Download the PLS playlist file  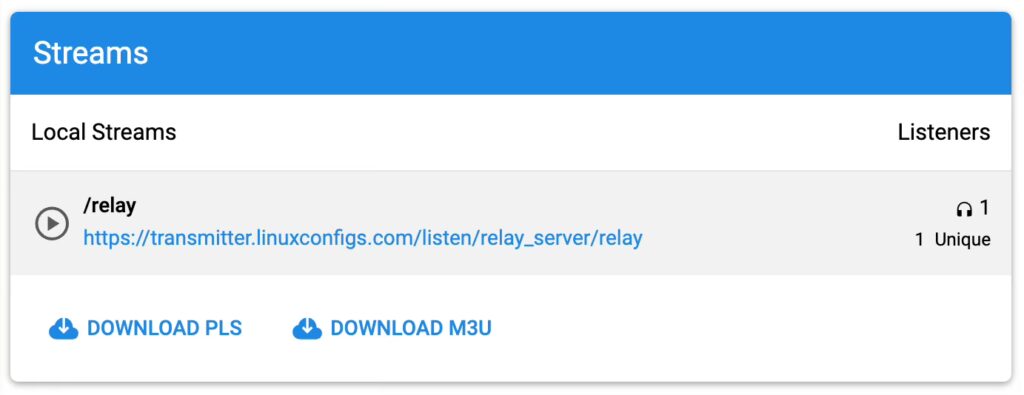coord(146,328)
